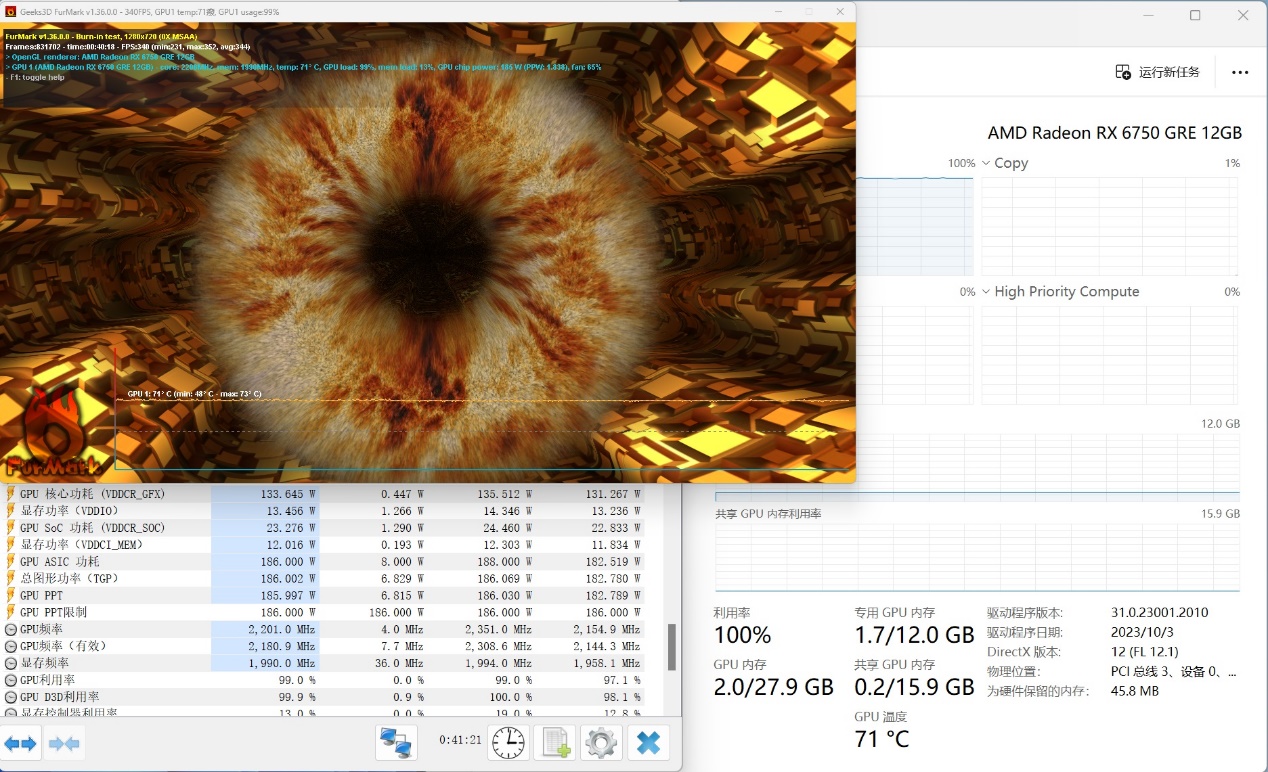
Task: Click the 100% 利用率 value in Task Manager
Action: pos(742,635)
